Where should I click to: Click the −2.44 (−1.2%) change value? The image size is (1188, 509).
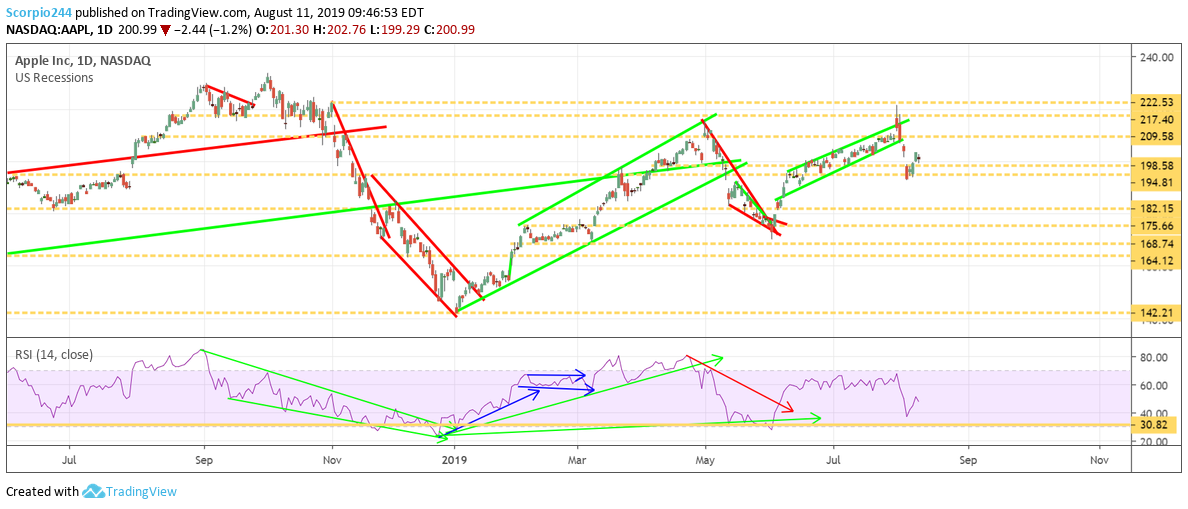(213, 30)
